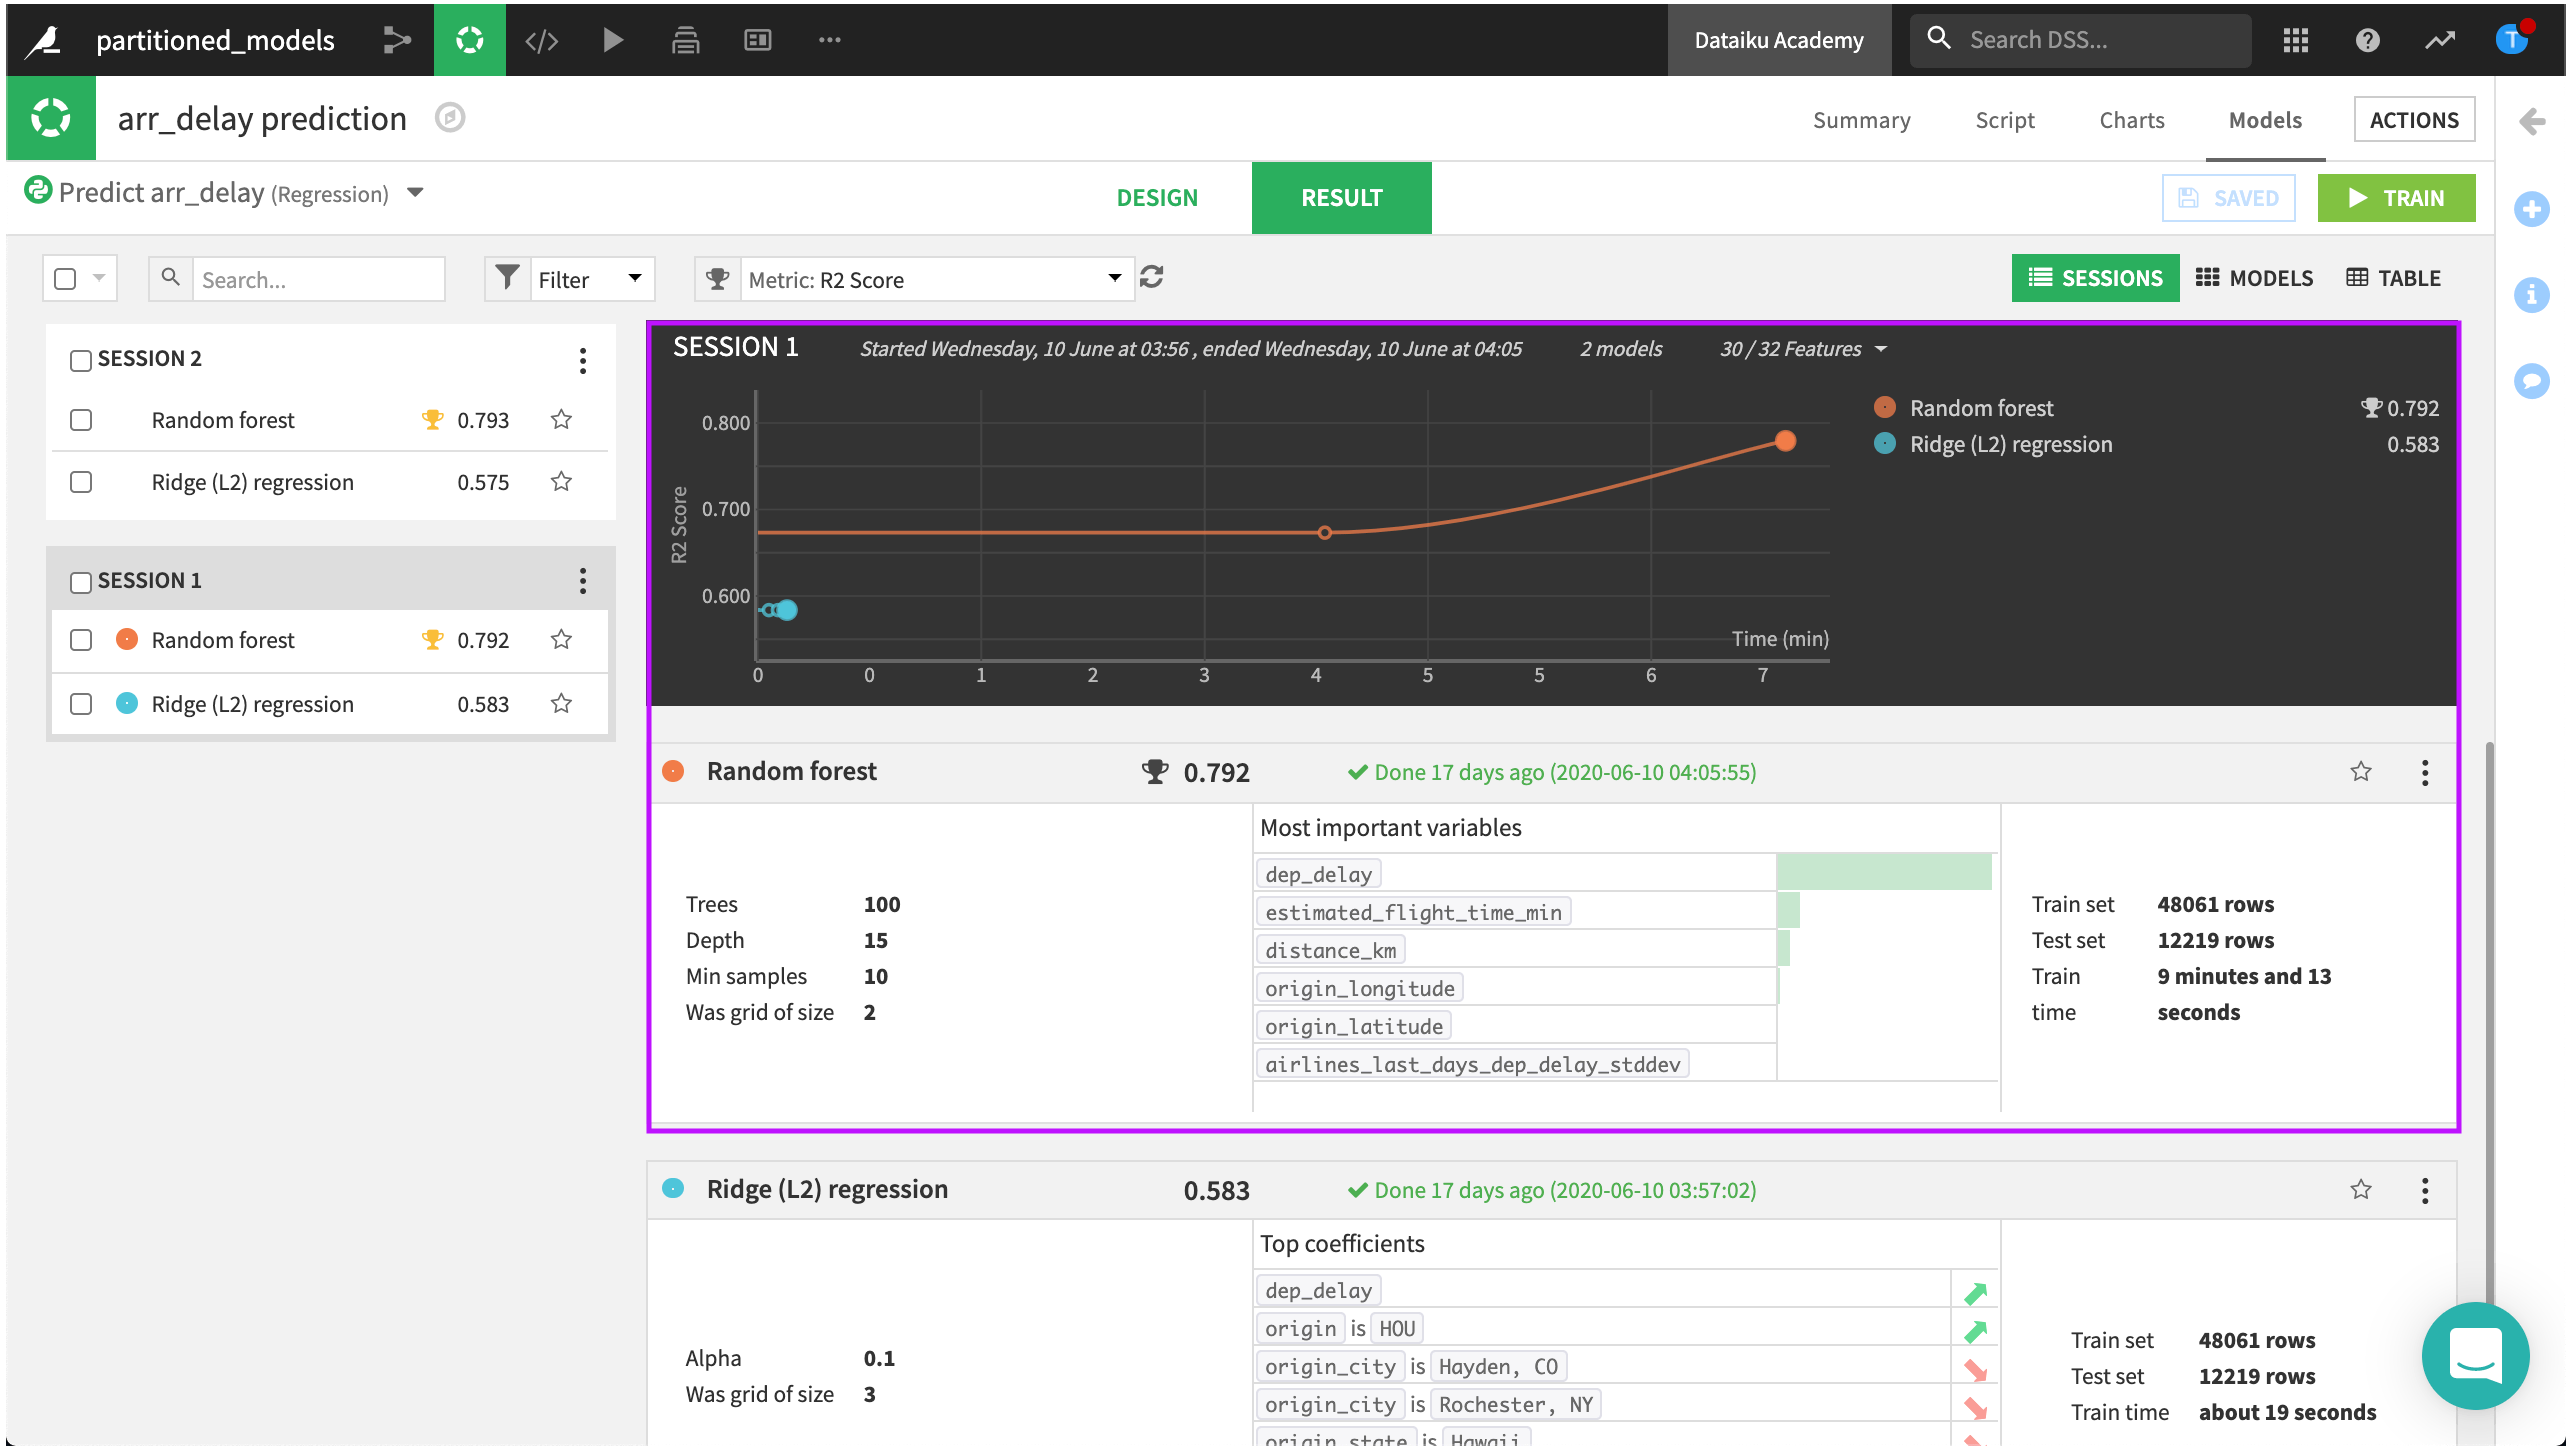Open the Dashboards icon in top bar
Screen dimensions: 2570x1452
click(757, 40)
